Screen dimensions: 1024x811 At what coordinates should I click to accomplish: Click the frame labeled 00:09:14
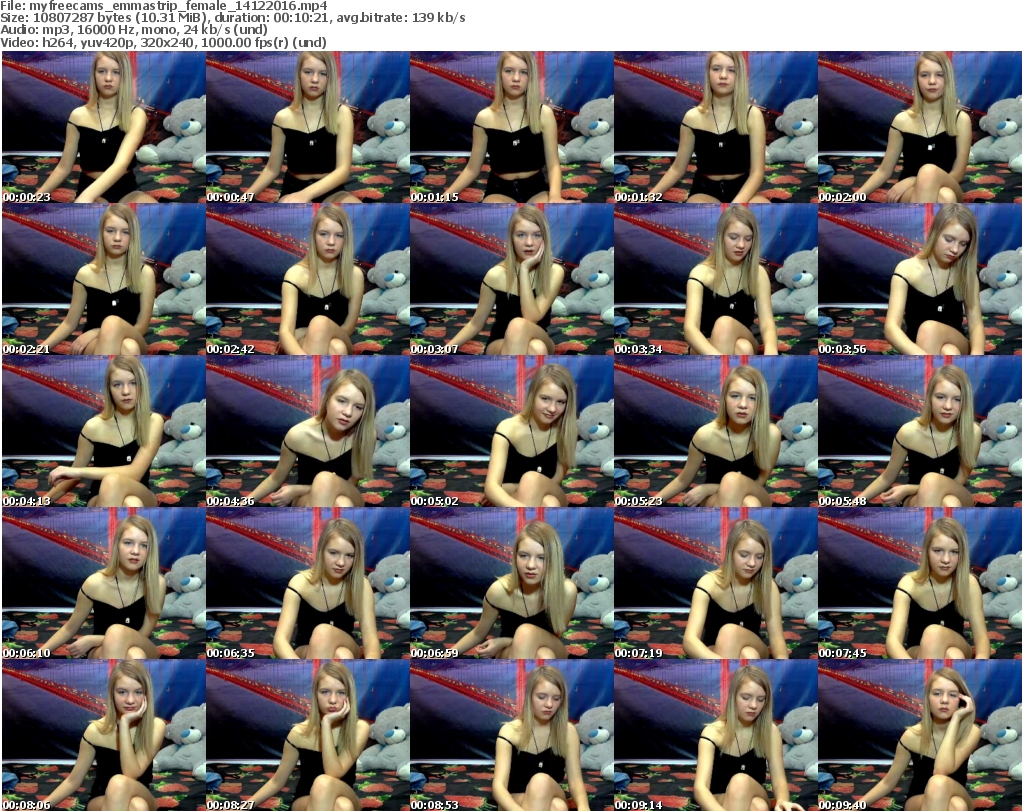716,735
